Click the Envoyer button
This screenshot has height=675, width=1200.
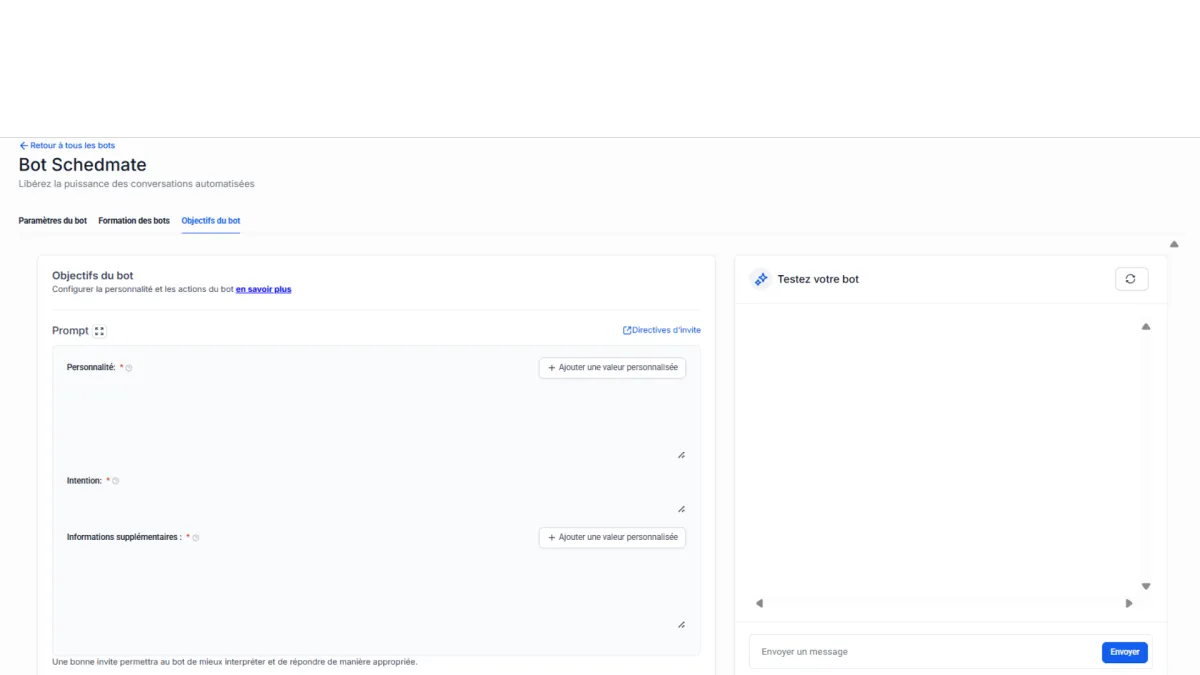1125,652
